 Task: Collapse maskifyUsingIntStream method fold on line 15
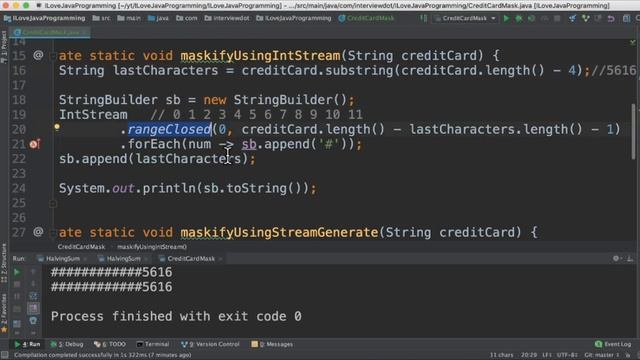(x=53, y=56)
